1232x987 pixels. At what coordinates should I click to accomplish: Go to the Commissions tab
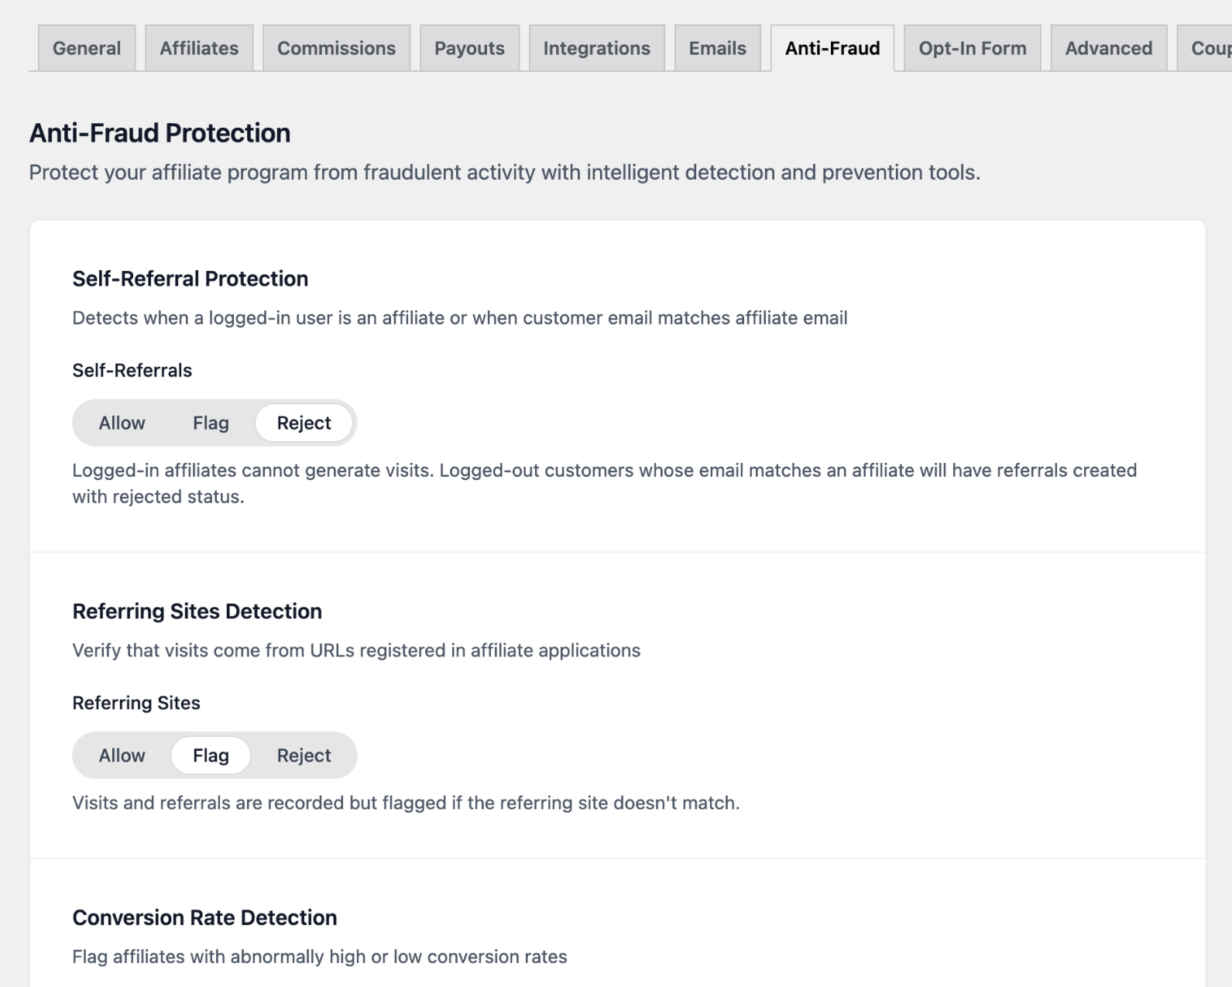tap(336, 47)
